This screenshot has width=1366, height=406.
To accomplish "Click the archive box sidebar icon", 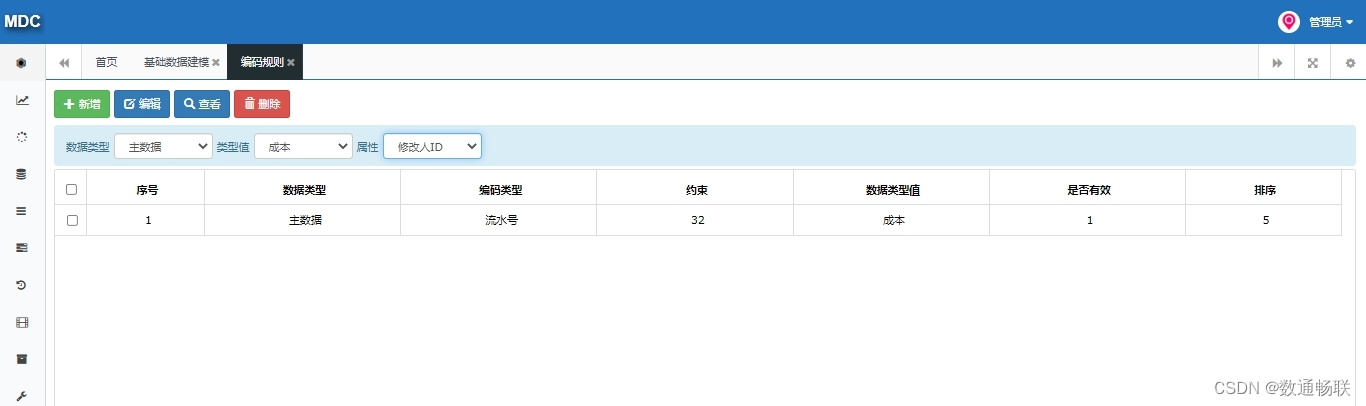I will point(22,359).
